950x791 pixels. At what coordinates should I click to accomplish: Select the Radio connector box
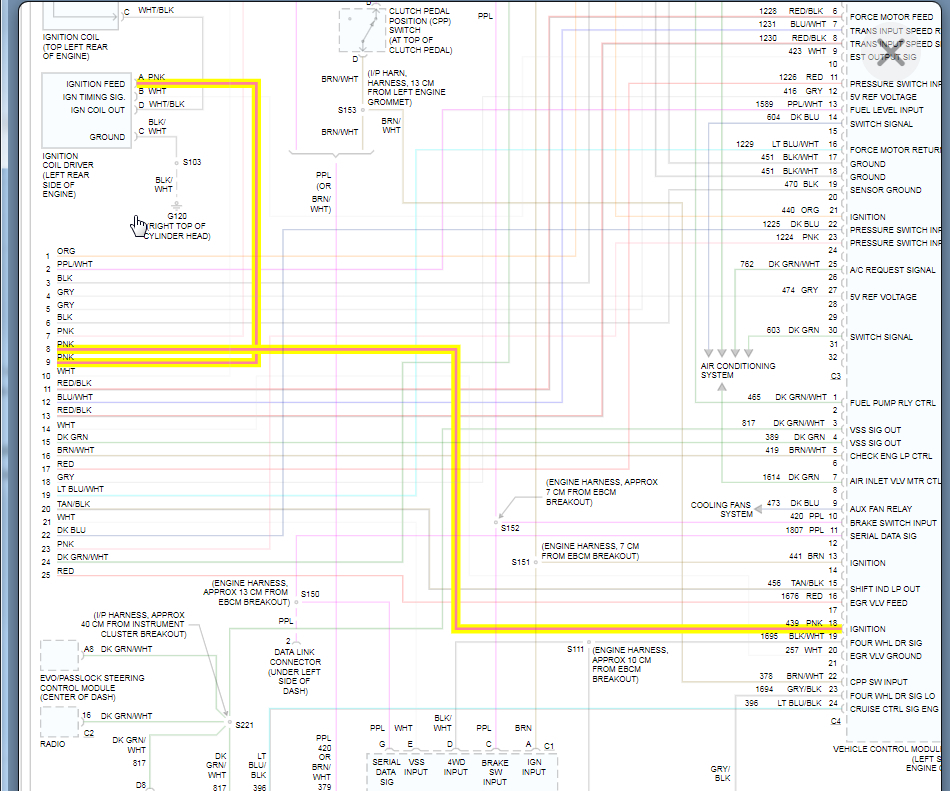click(59, 722)
